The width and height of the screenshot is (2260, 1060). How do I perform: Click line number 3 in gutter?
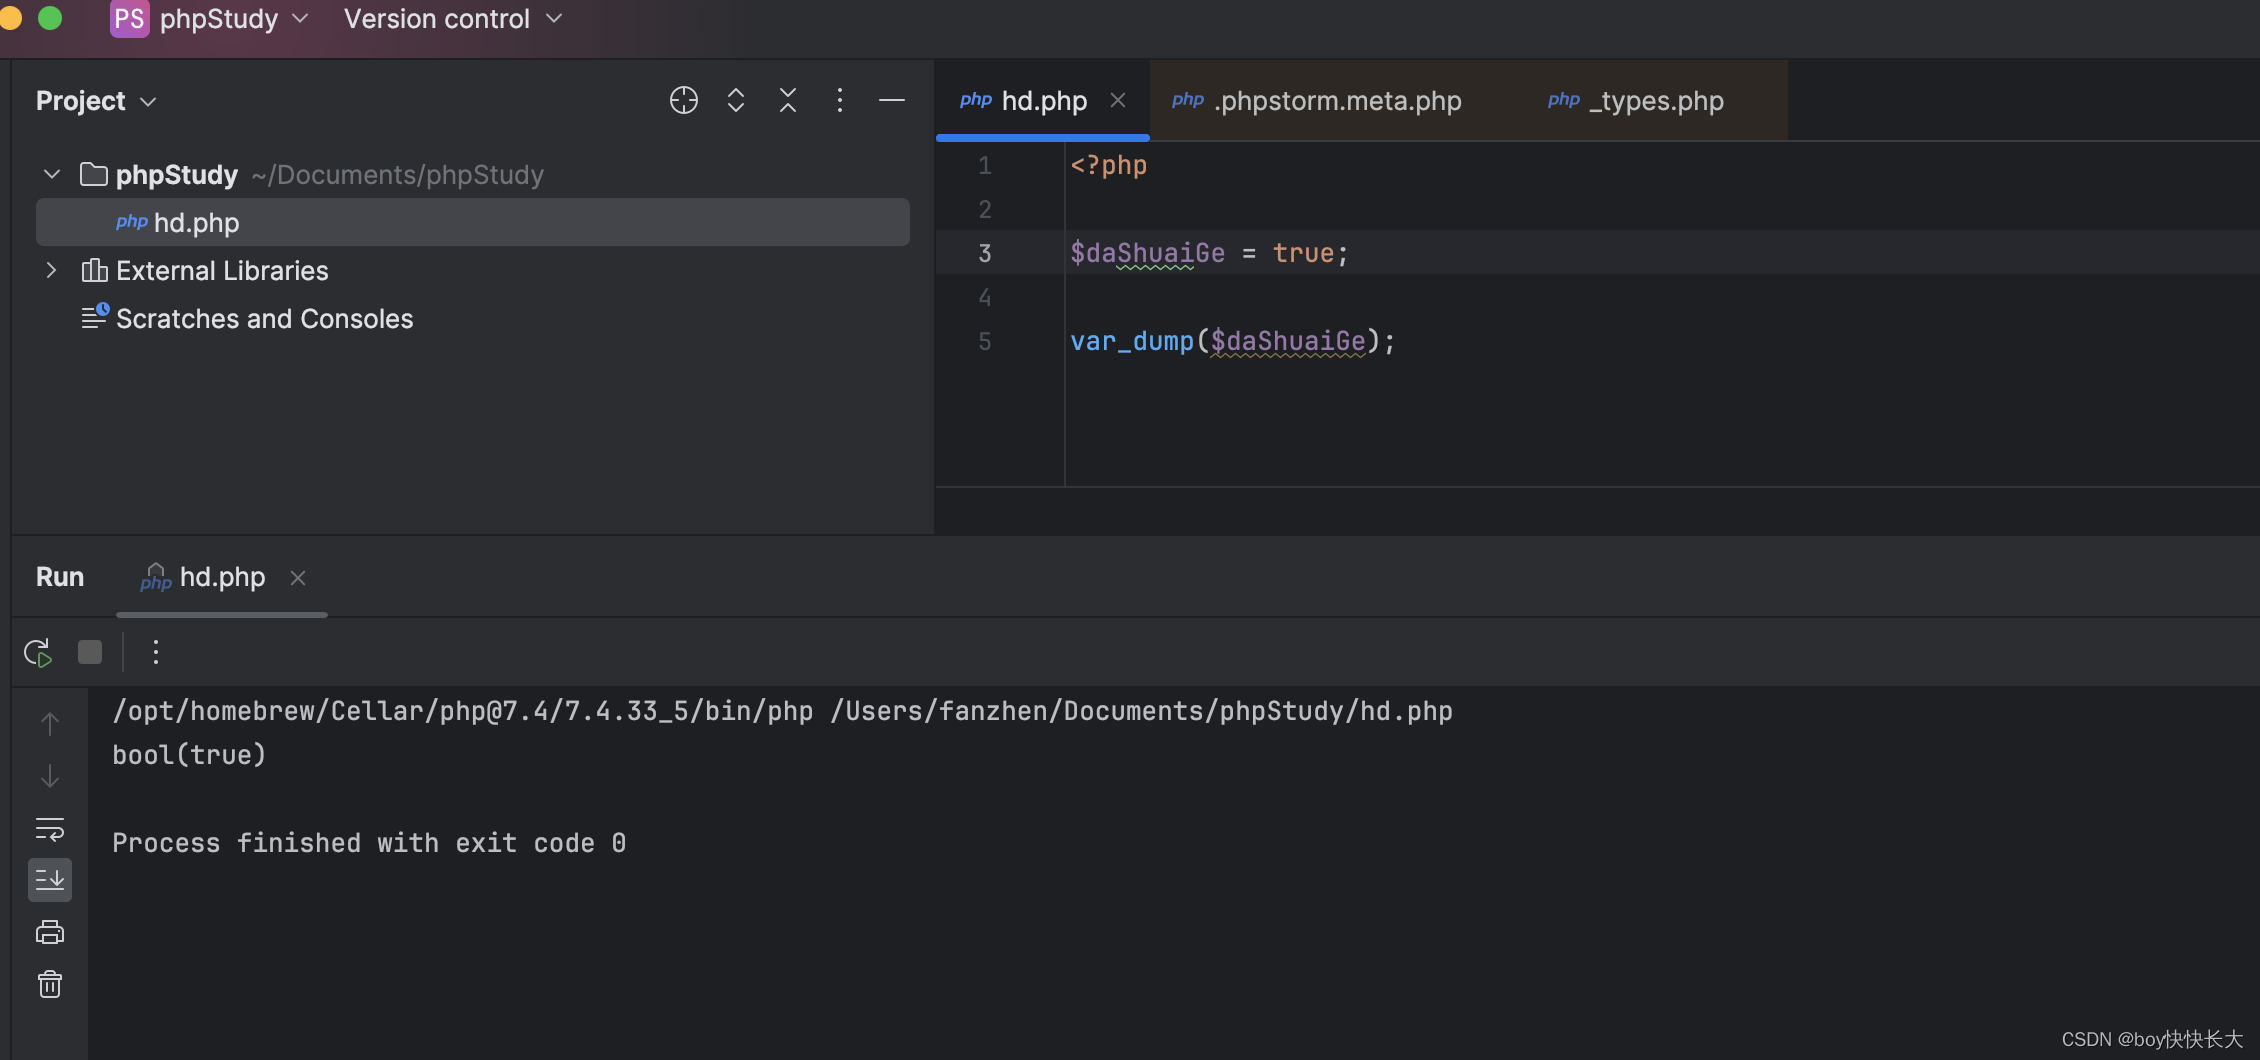985,253
